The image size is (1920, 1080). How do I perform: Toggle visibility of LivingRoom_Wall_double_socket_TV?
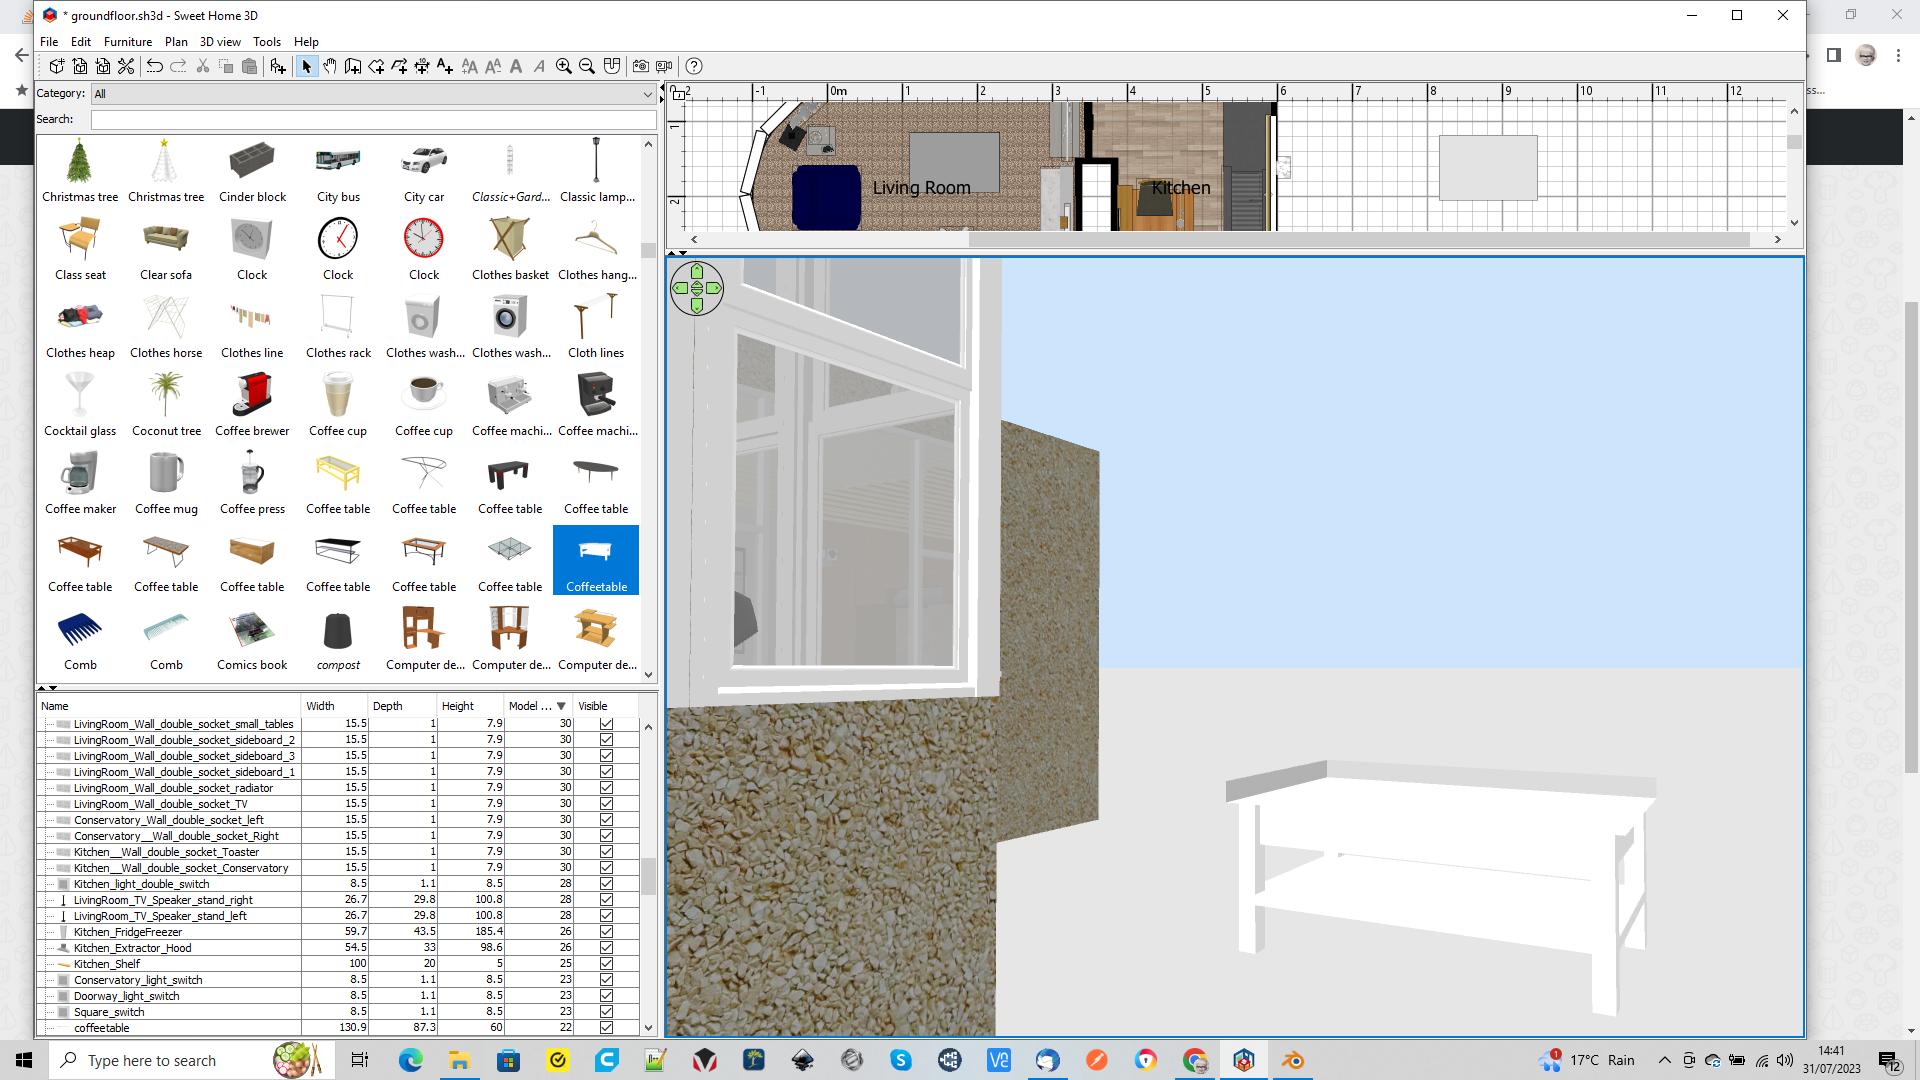pyautogui.click(x=606, y=804)
